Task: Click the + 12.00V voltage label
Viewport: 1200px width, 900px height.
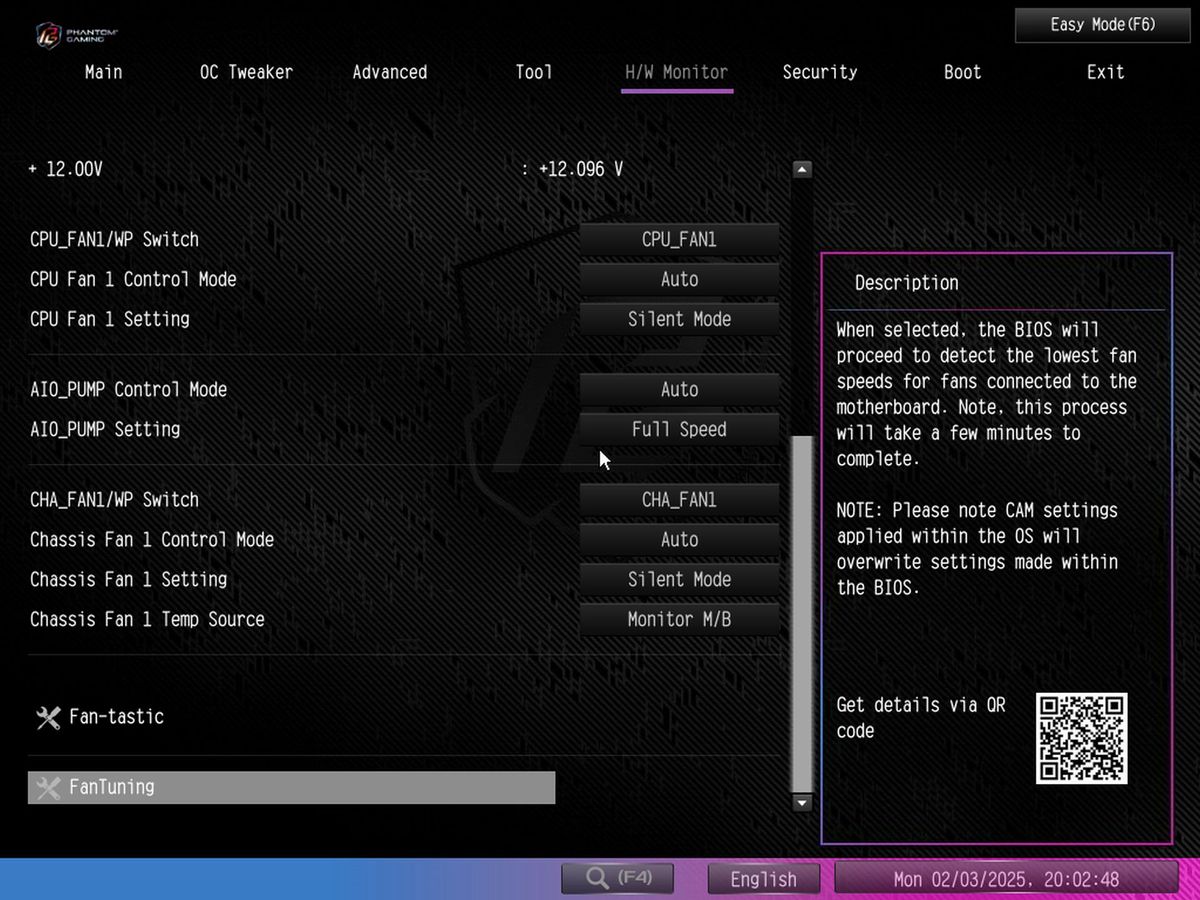Action: point(65,170)
